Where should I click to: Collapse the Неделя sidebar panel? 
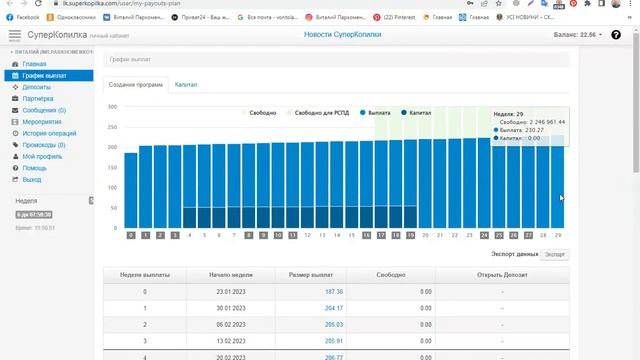pos(91,200)
